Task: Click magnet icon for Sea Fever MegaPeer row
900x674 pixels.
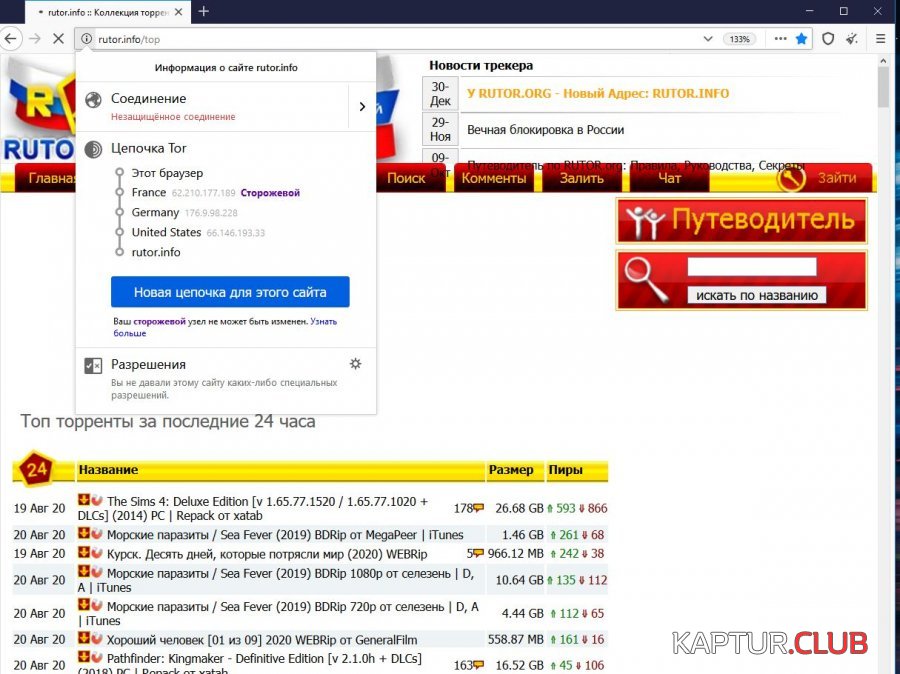Action: (96, 533)
